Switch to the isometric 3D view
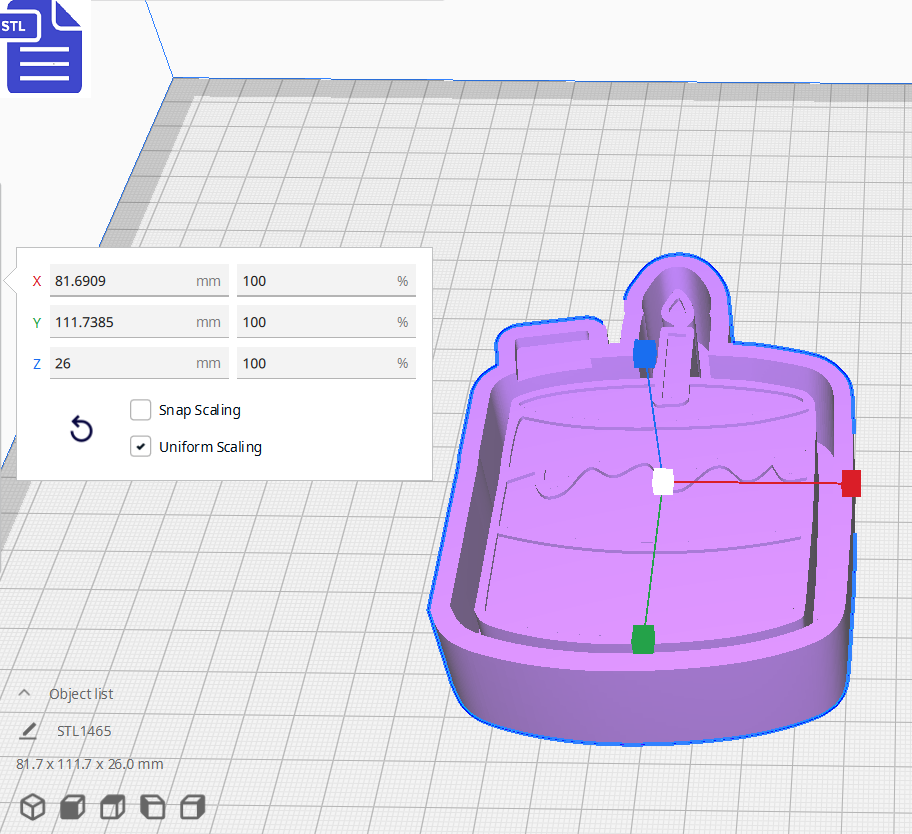Screen dimensions: 912x834 click(33, 807)
